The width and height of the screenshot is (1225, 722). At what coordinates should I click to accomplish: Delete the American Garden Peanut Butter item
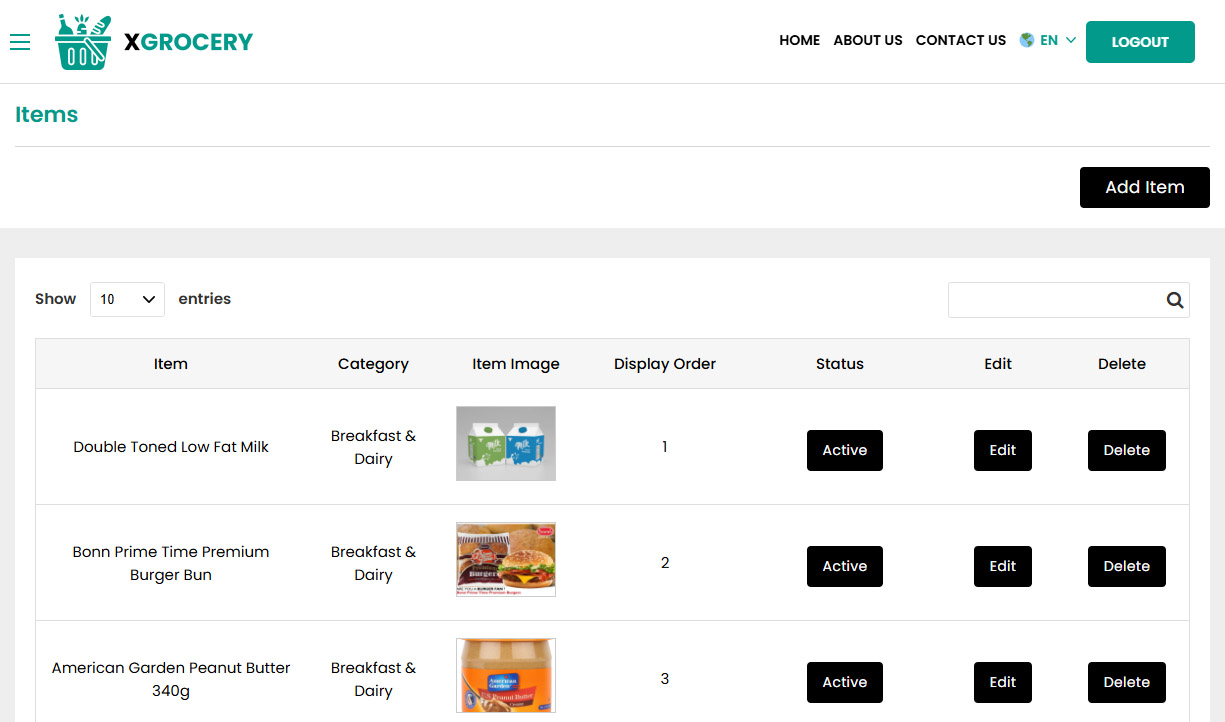click(1126, 682)
